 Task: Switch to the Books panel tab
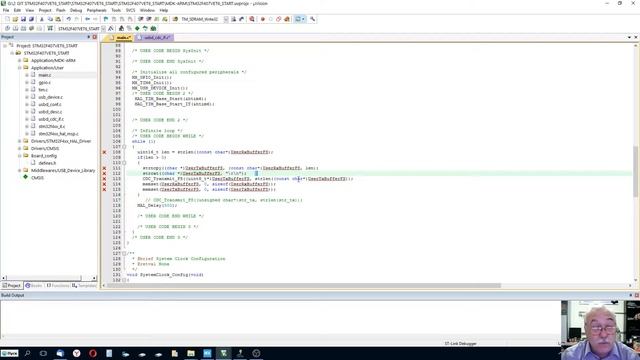click(x=33, y=286)
